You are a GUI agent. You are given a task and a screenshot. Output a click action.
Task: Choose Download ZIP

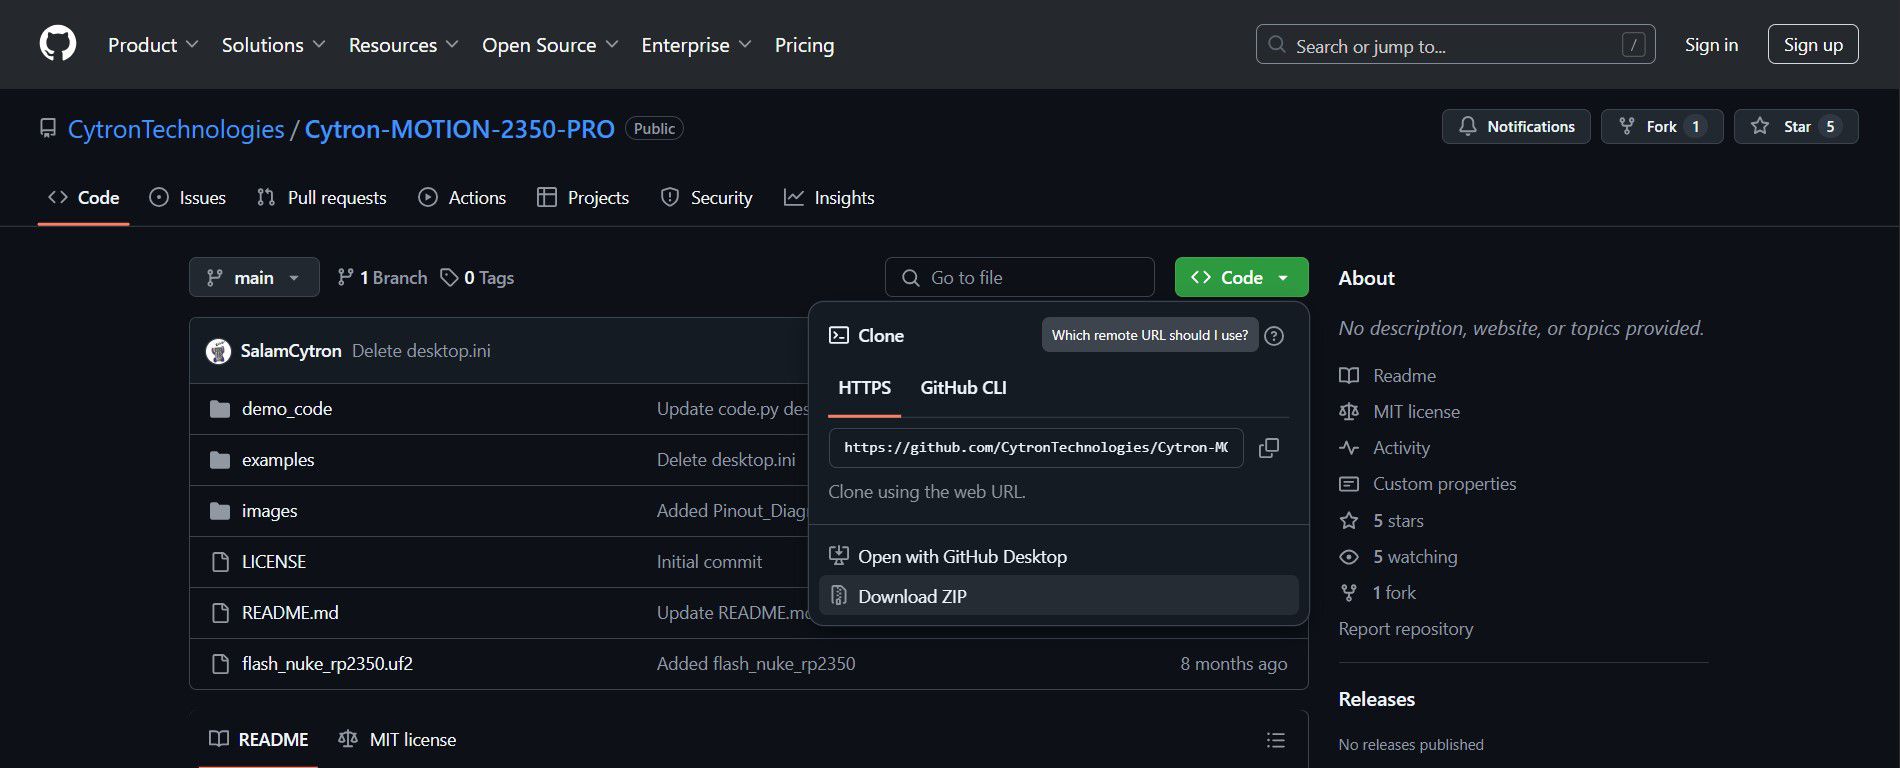pos(912,597)
